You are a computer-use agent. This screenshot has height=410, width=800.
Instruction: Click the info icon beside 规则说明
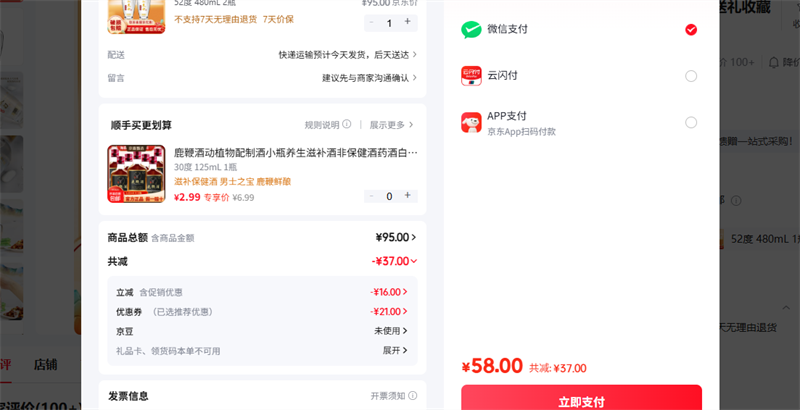(x=347, y=125)
